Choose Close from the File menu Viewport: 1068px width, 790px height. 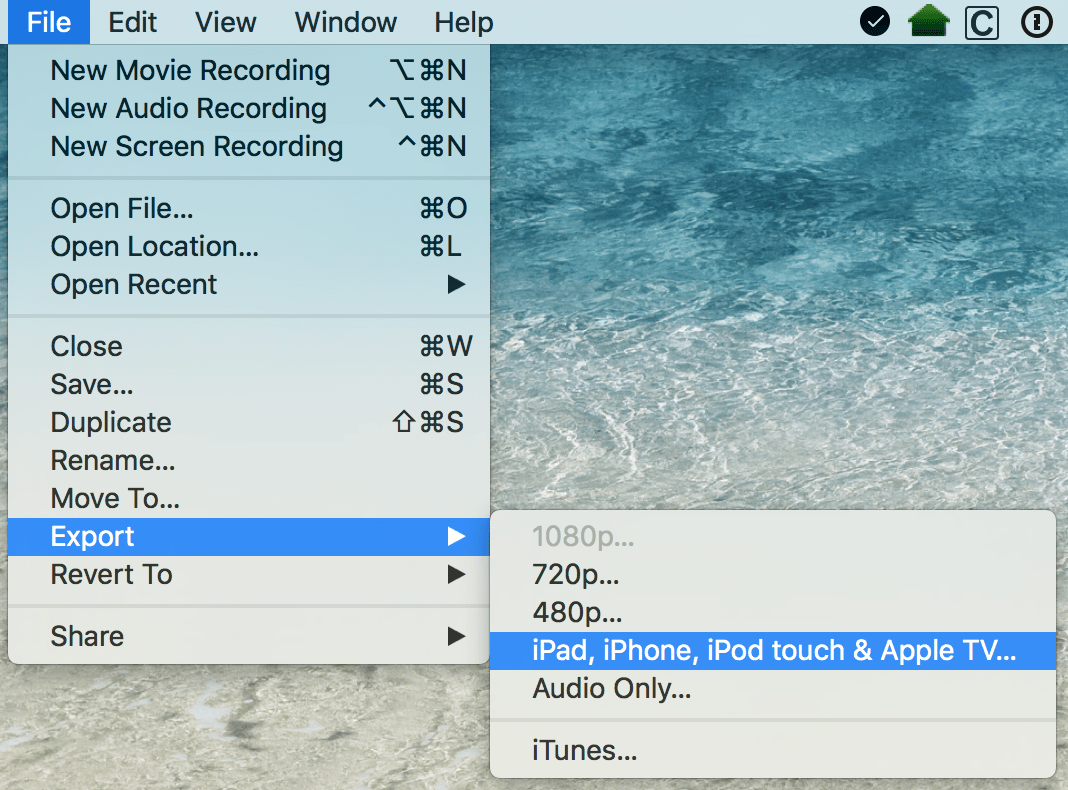[x=249, y=346]
